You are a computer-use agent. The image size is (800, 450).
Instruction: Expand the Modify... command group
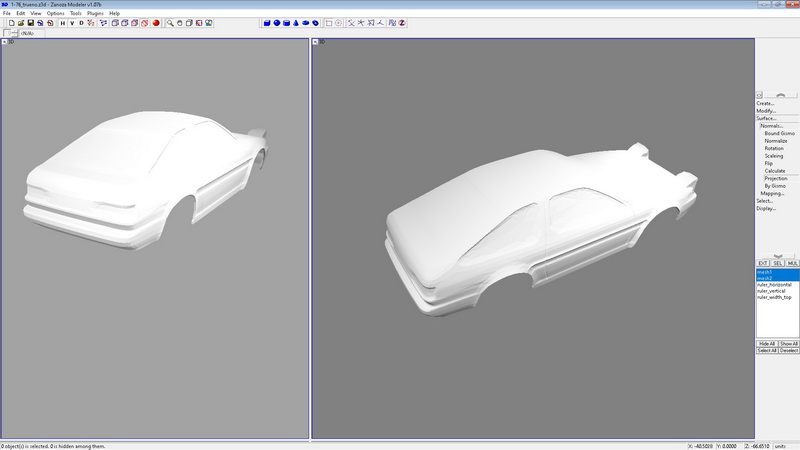(x=766, y=111)
